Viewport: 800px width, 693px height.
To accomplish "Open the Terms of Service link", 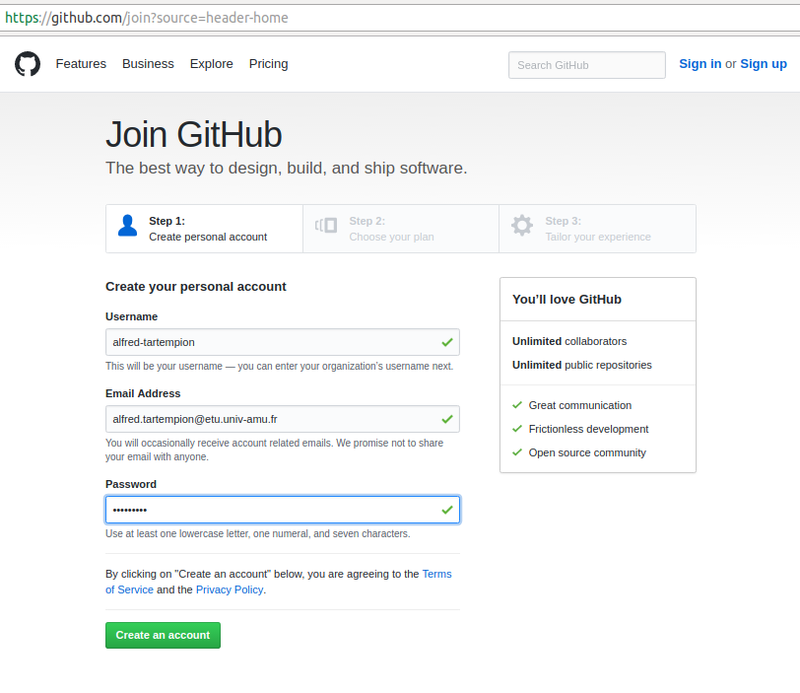I will (279, 582).
